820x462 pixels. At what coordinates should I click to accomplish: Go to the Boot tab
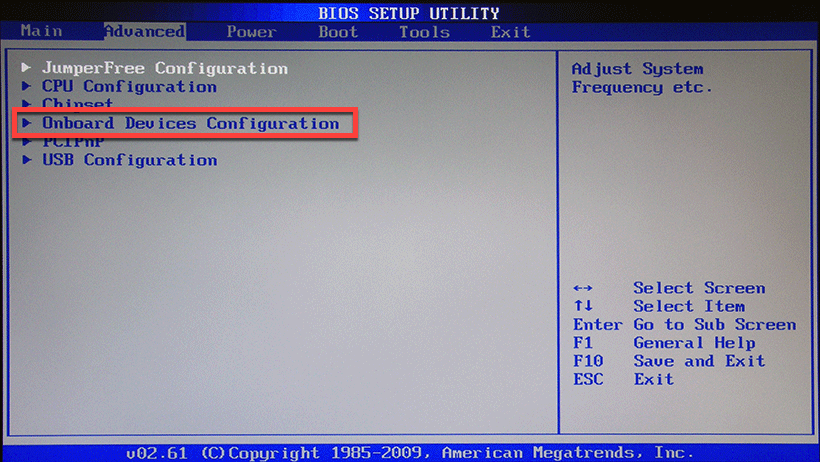coord(338,31)
